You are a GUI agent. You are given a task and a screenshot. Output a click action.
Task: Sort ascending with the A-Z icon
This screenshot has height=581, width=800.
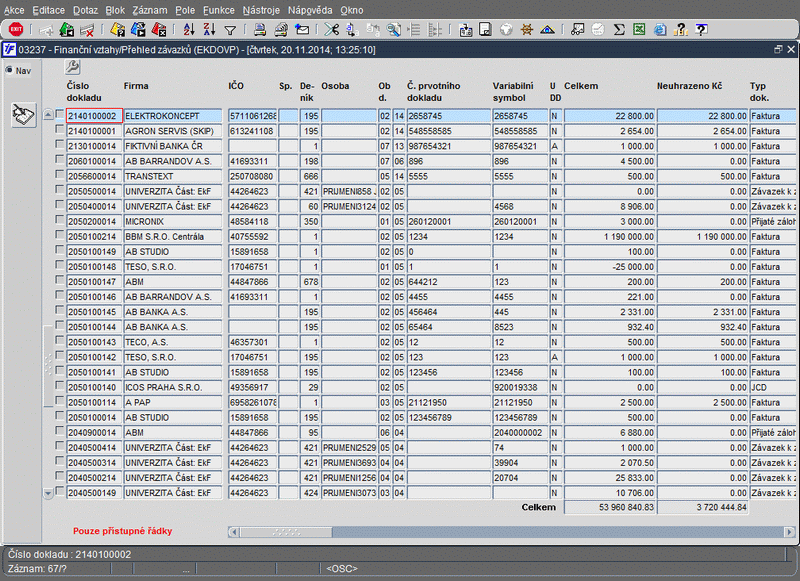coord(189,30)
